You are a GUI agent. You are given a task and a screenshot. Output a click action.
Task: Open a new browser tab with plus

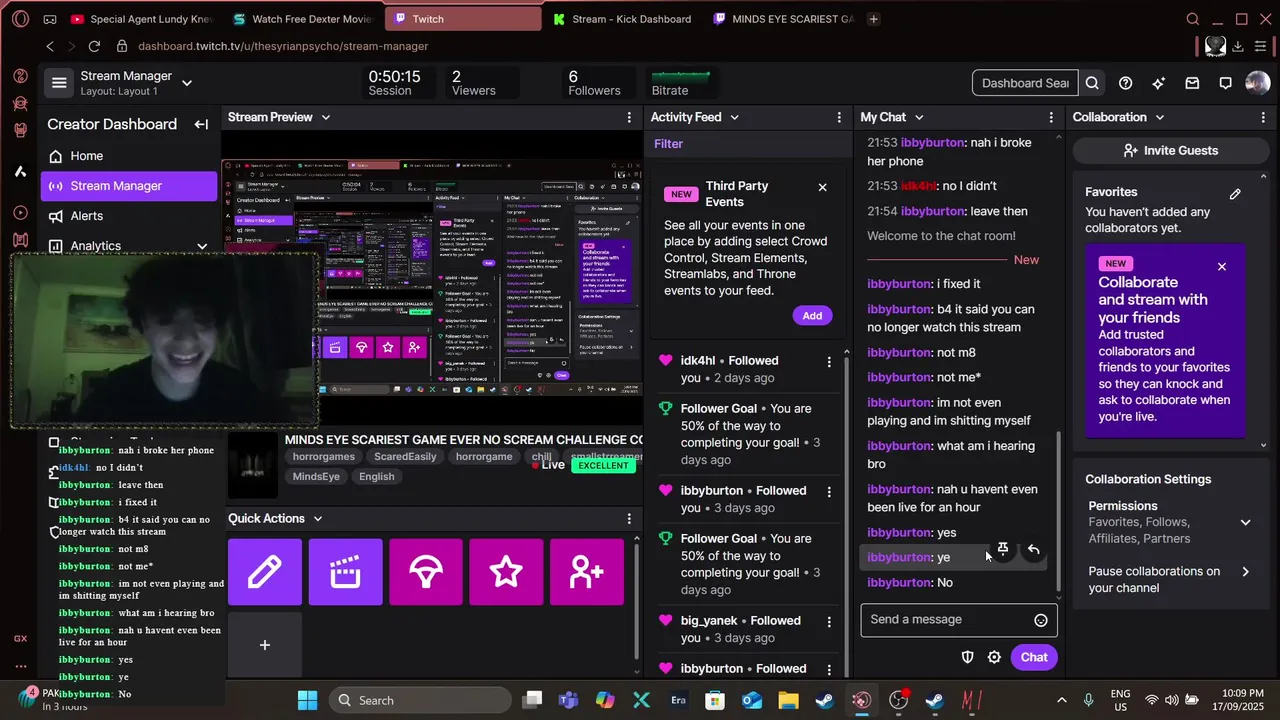(x=873, y=19)
